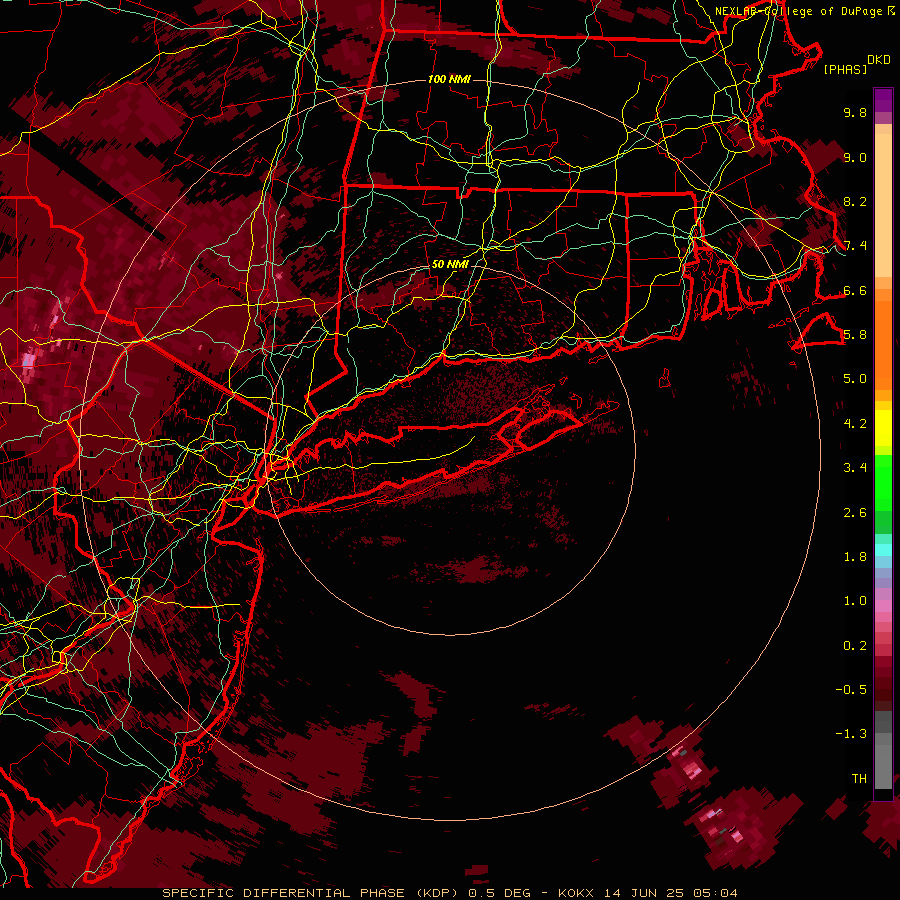900x900 pixels.
Task: Click the 3.4 scale value label
Action: click(855, 468)
